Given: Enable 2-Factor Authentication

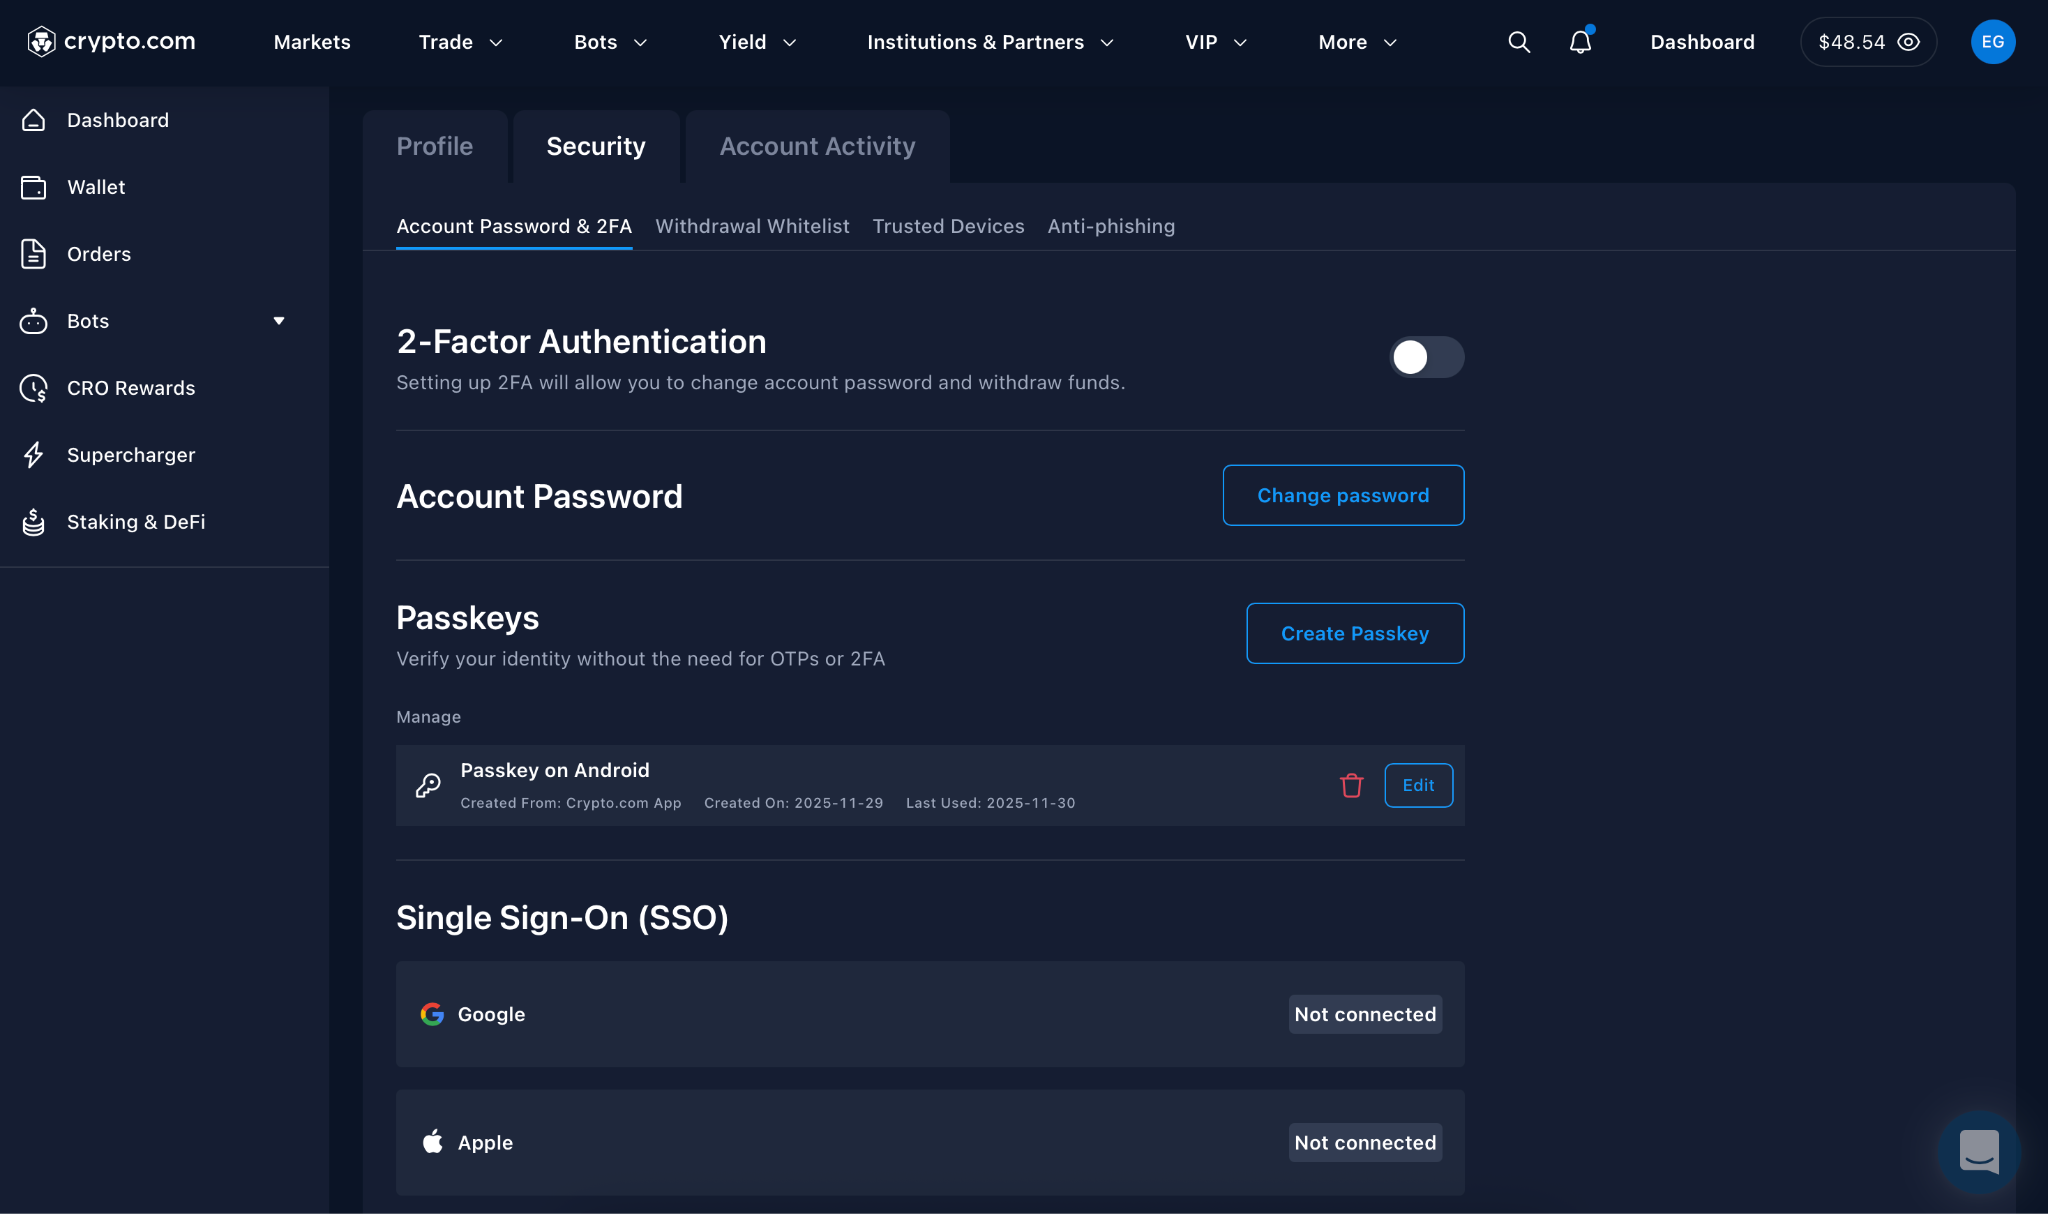Looking at the screenshot, I should point(1427,357).
